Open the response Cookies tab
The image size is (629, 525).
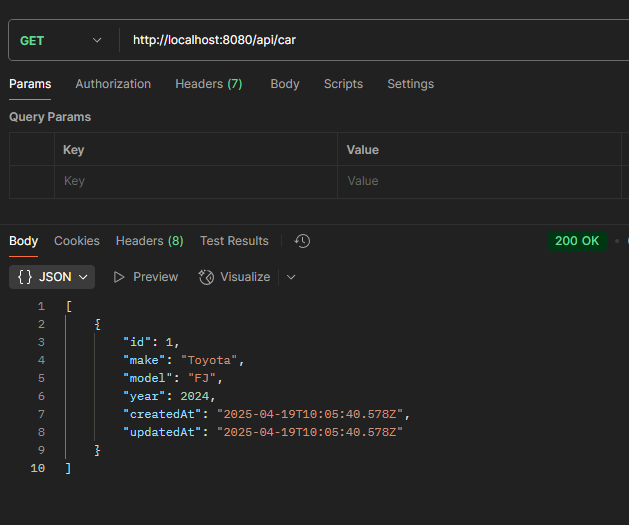[77, 241]
